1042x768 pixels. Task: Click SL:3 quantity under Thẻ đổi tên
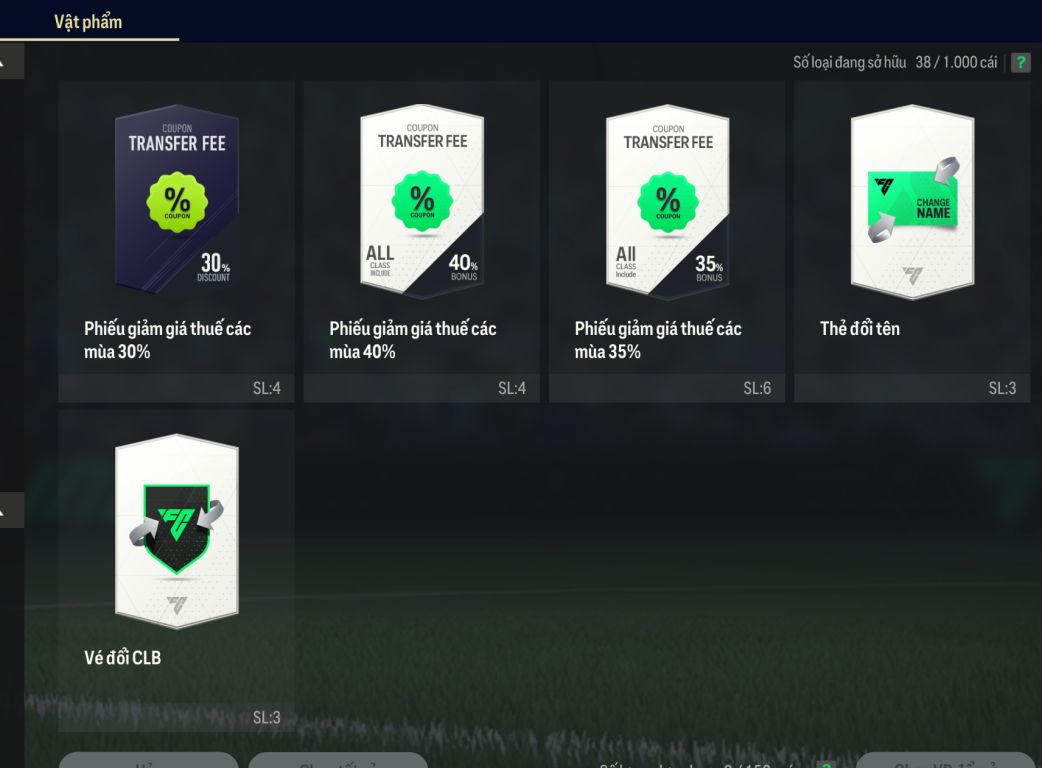1002,388
